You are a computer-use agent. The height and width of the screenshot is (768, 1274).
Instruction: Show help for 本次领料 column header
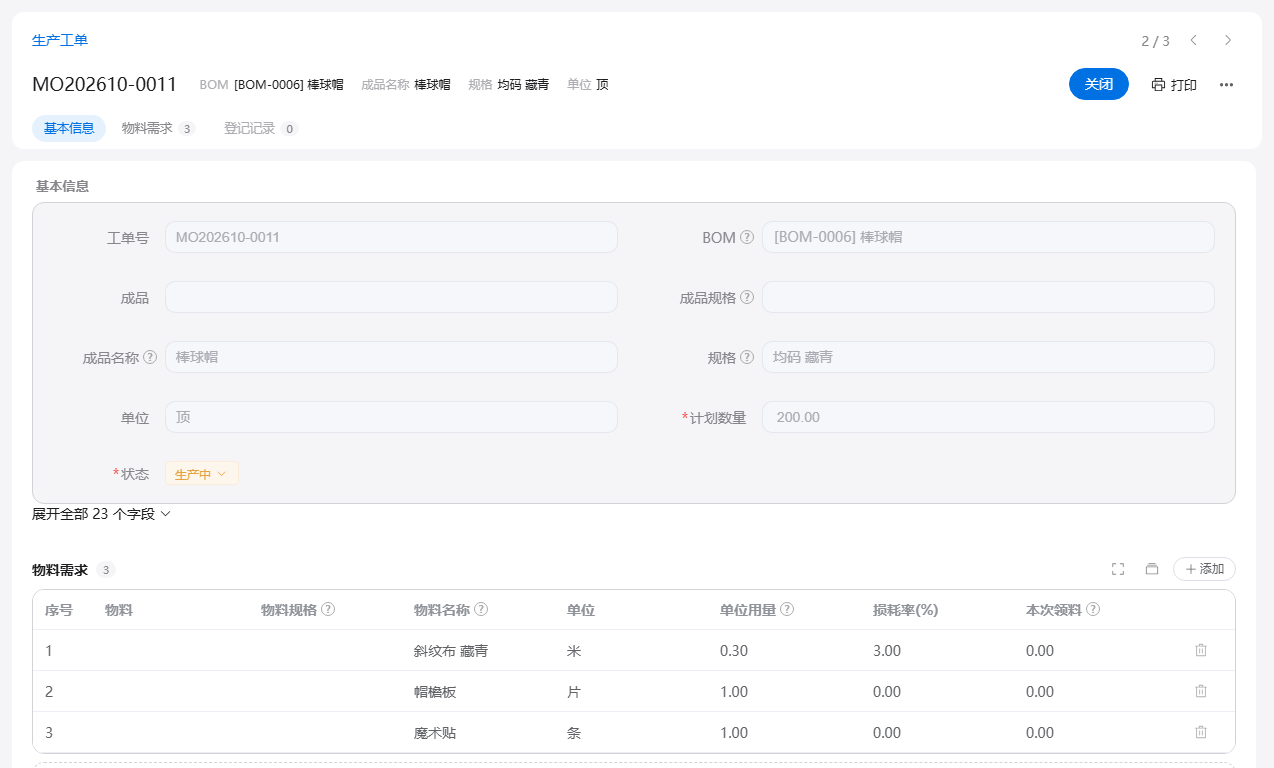click(x=1093, y=609)
